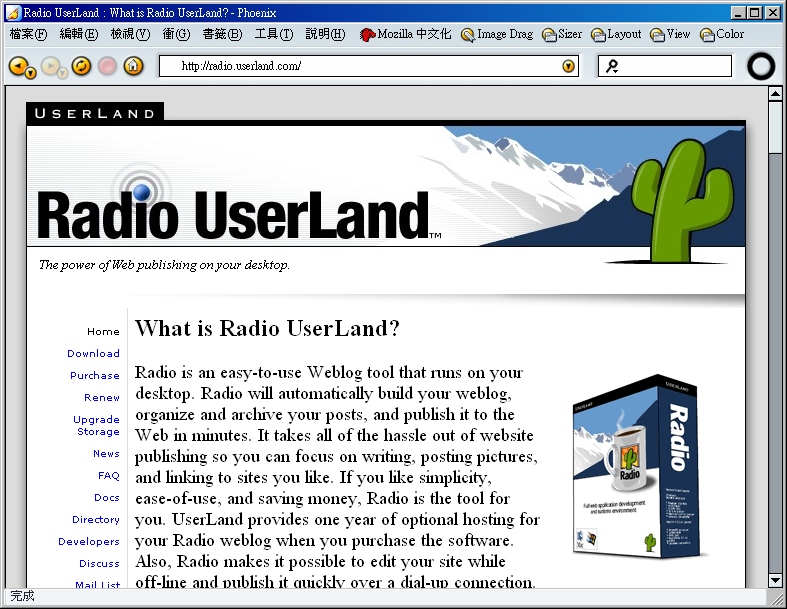Click the Home sidebar link
This screenshot has height=609, width=787.
click(x=103, y=331)
